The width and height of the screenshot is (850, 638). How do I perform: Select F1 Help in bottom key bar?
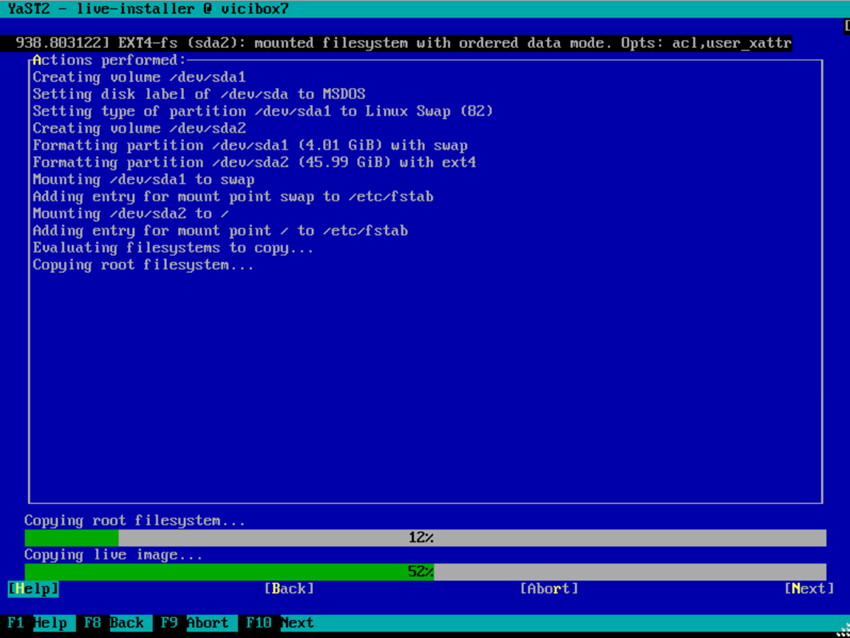[38, 622]
